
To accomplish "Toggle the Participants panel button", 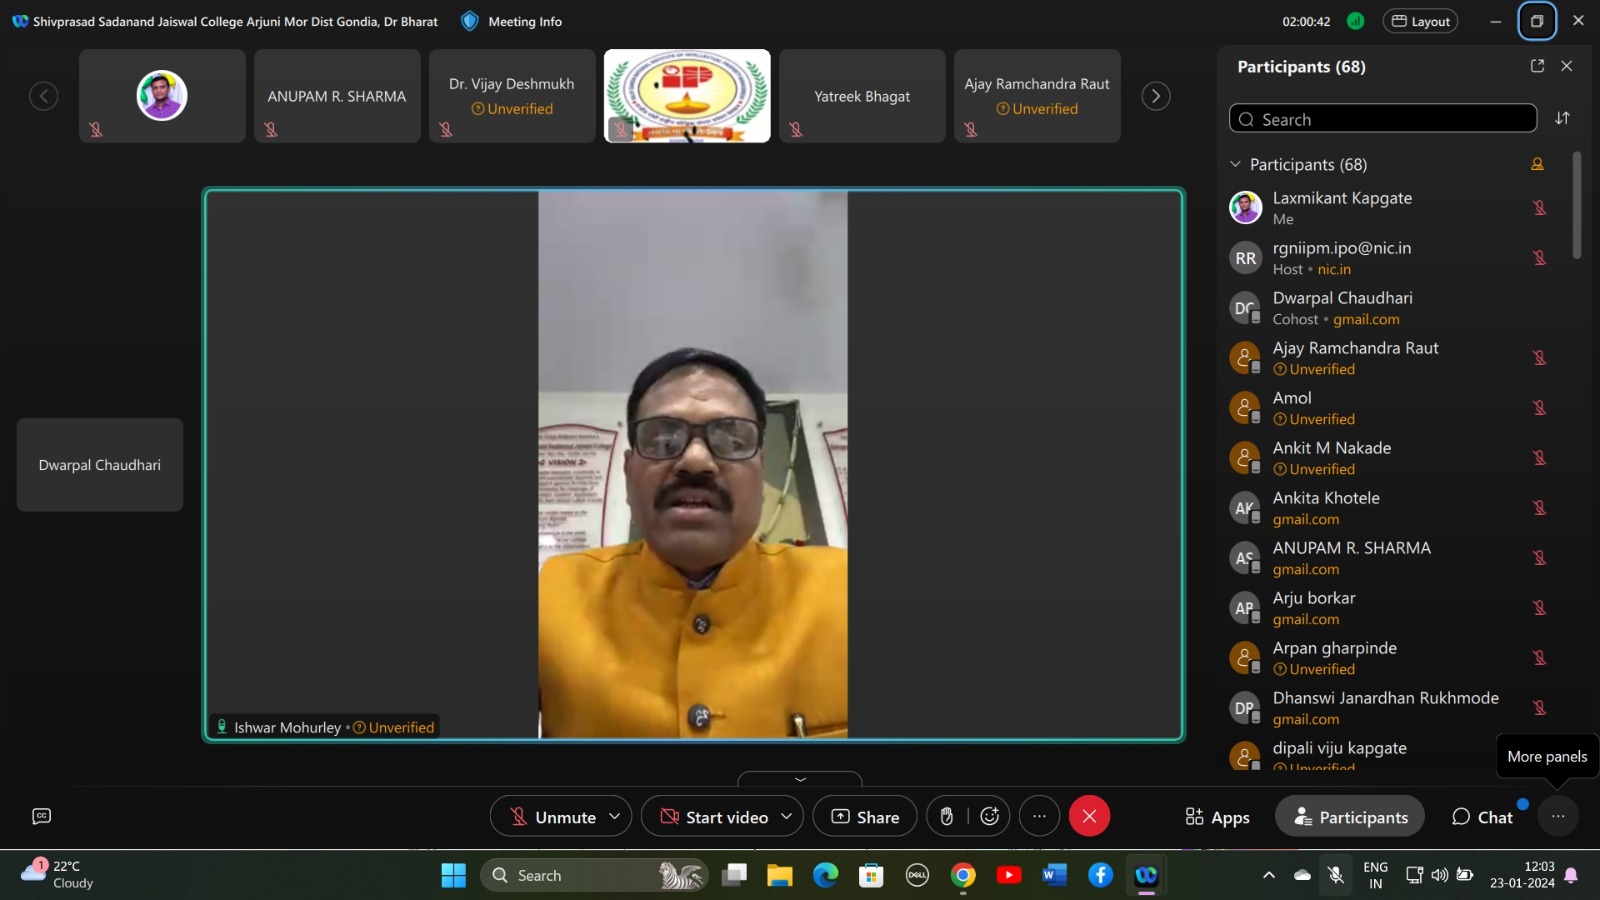I will (1349, 817).
